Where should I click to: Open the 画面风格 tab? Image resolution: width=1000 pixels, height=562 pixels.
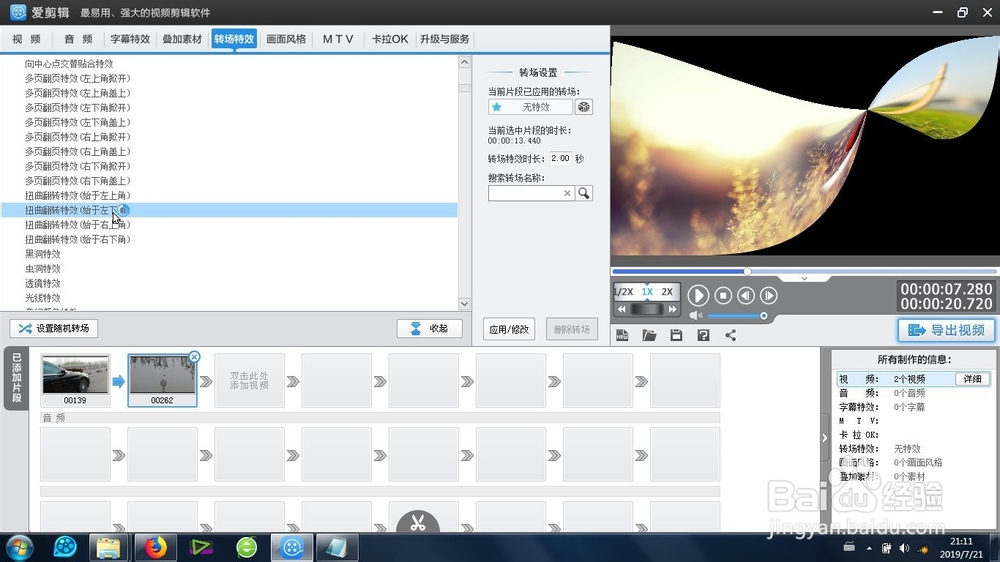[x=286, y=39]
